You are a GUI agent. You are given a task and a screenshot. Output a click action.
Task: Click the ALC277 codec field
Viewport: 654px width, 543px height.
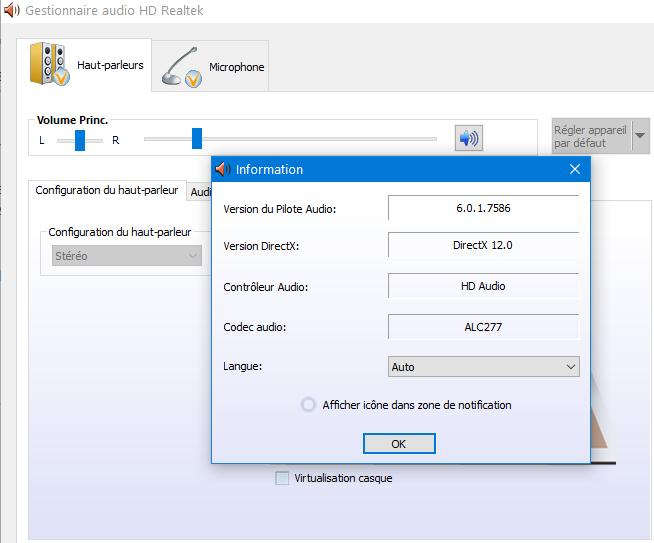tap(484, 327)
